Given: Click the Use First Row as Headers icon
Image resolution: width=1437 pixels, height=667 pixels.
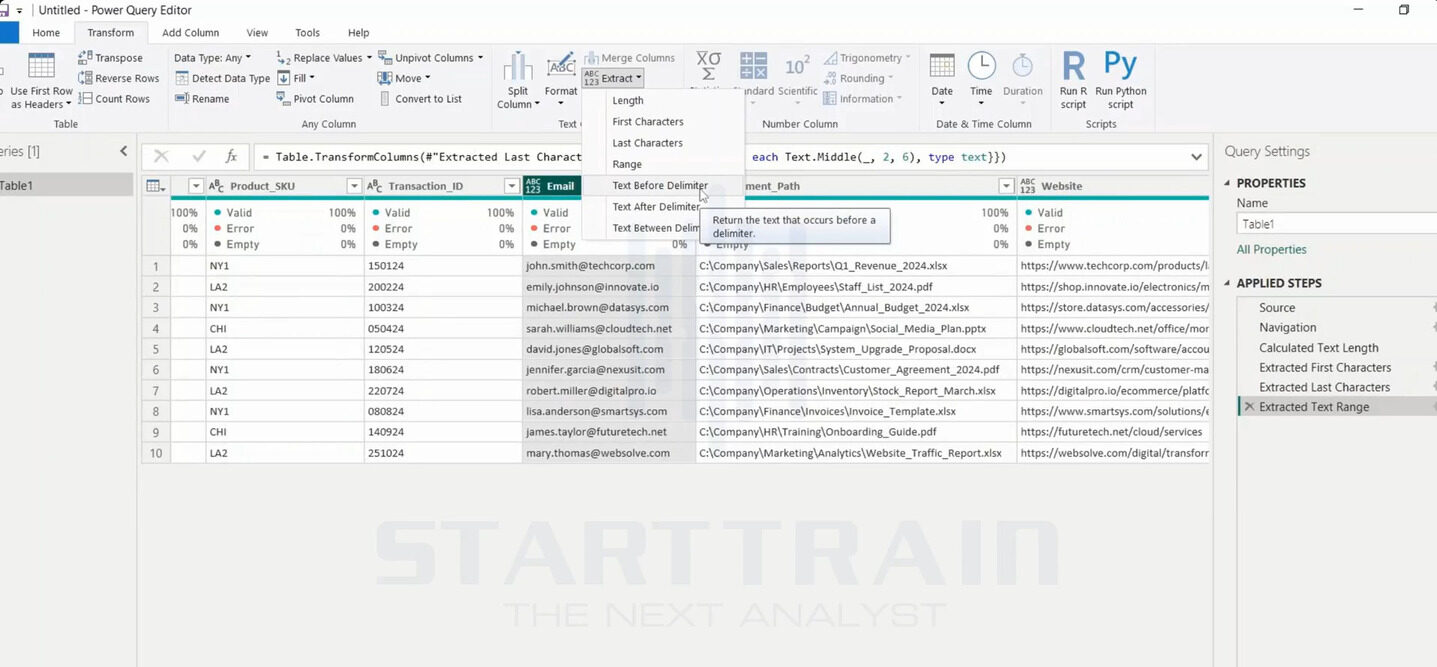Looking at the screenshot, I should [41, 66].
